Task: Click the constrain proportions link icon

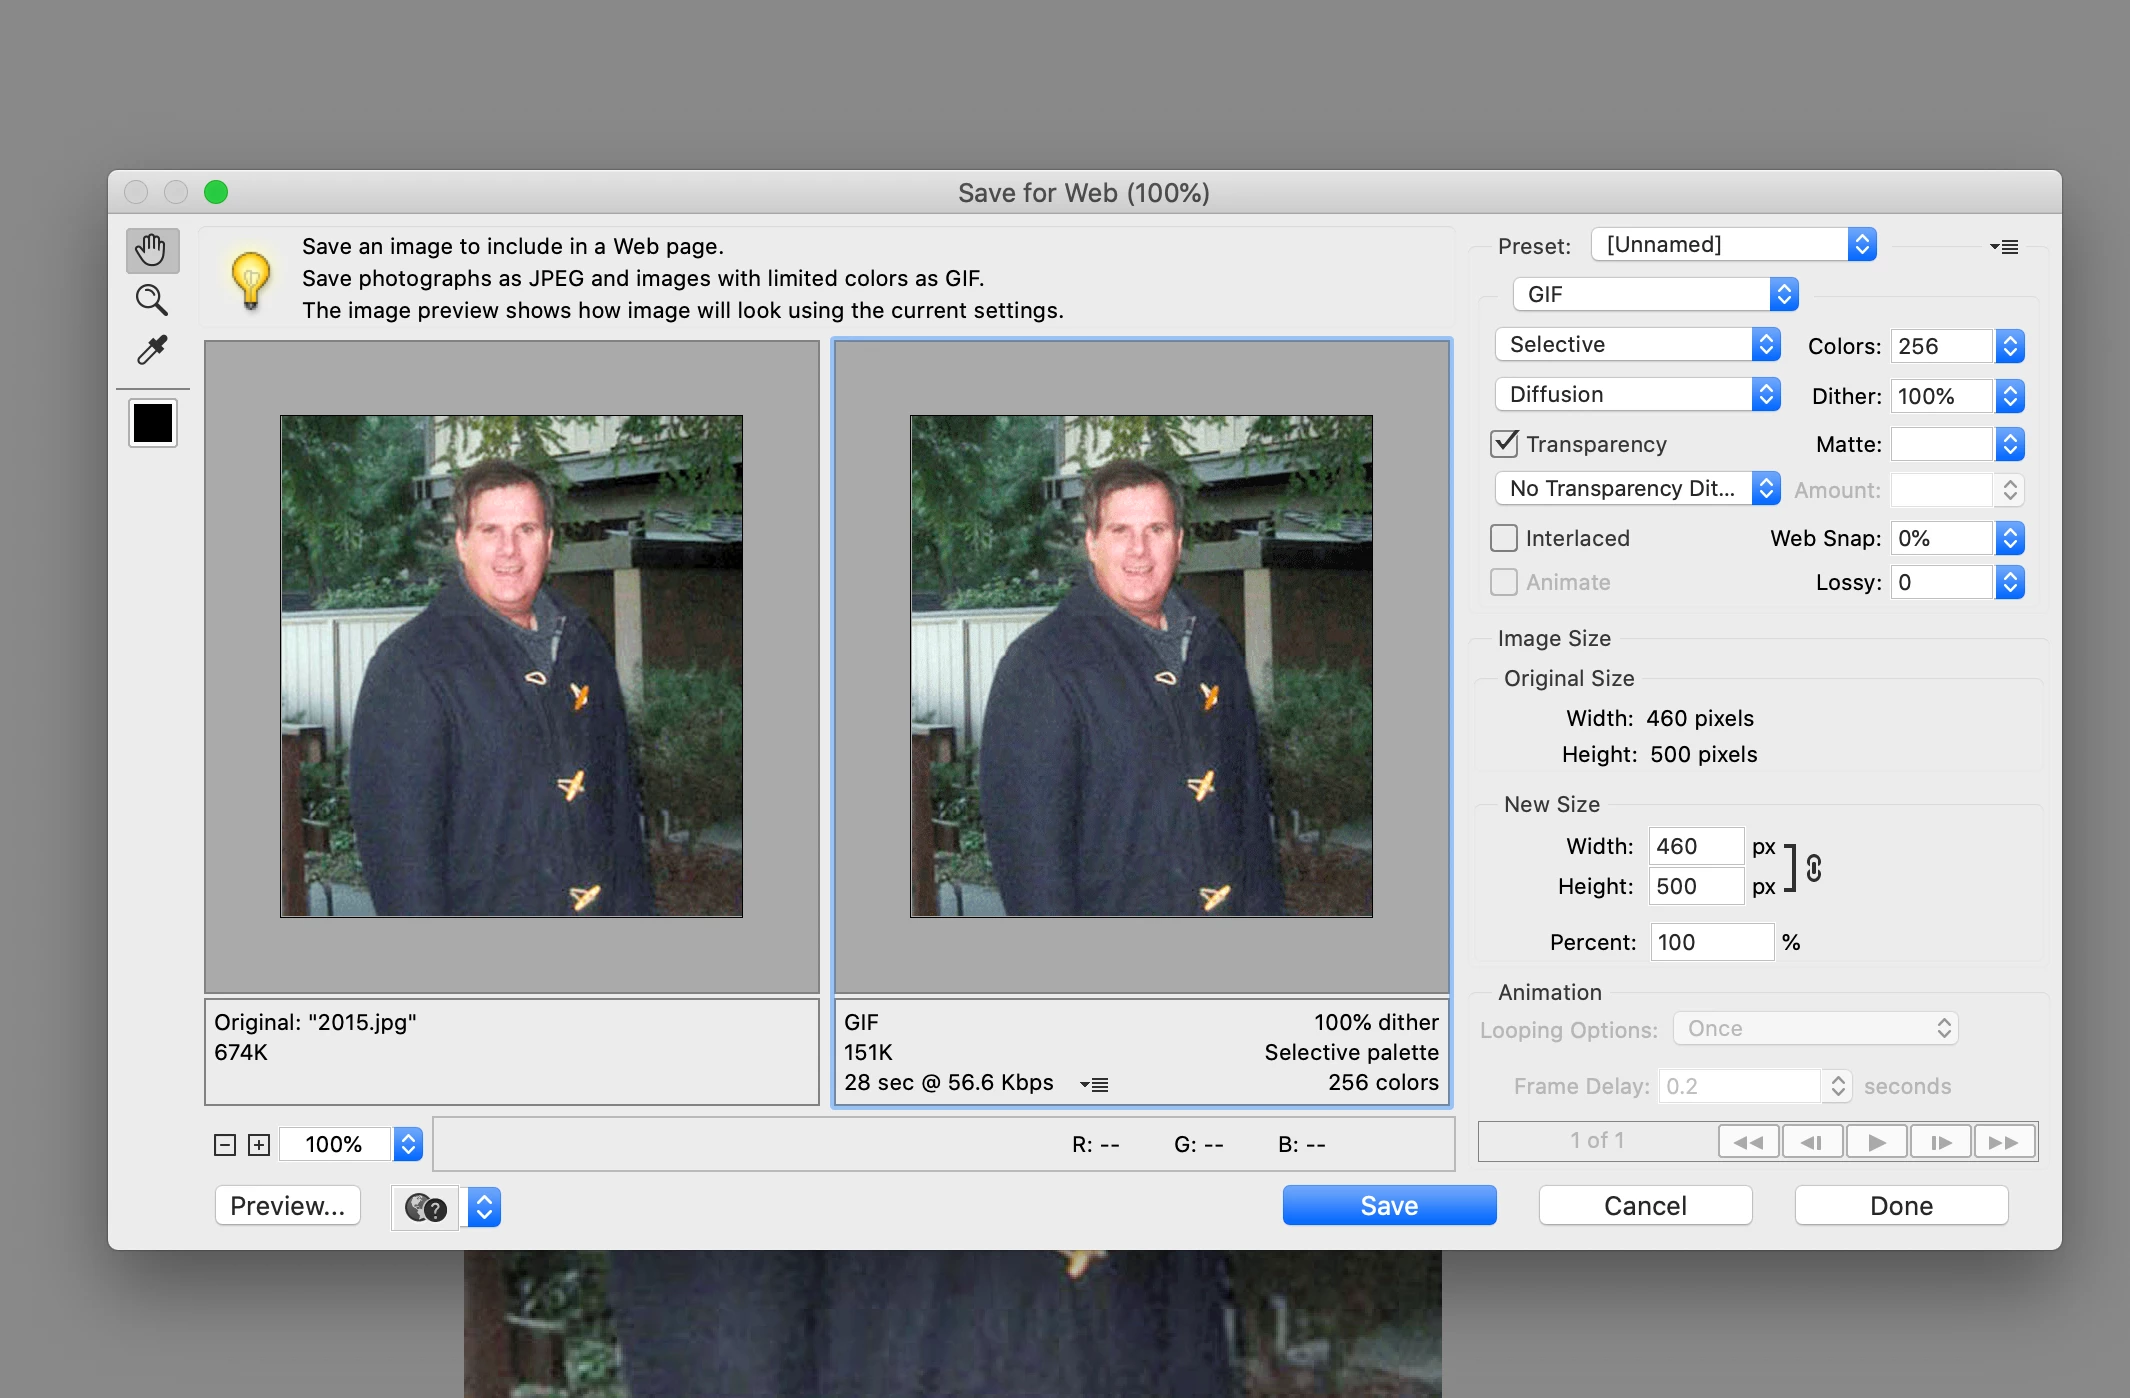Action: pyautogui.click(x=1814, y=868)
